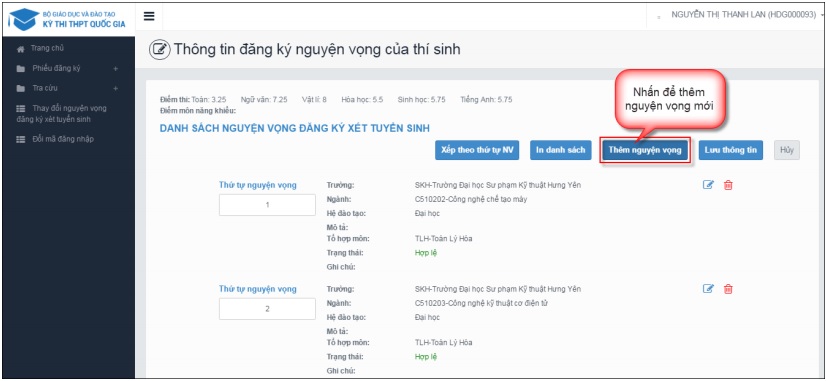Click the page heading Thông tin đăng ký nguyện vọng
The image size is (826, 381).
317,50
